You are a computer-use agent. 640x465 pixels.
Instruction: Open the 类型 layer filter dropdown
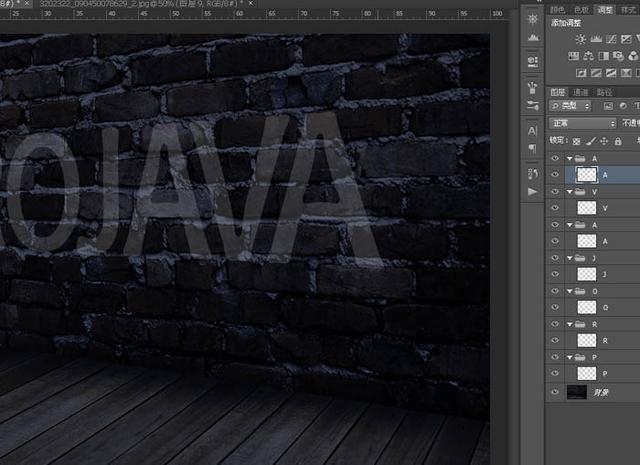coord(570,106)
